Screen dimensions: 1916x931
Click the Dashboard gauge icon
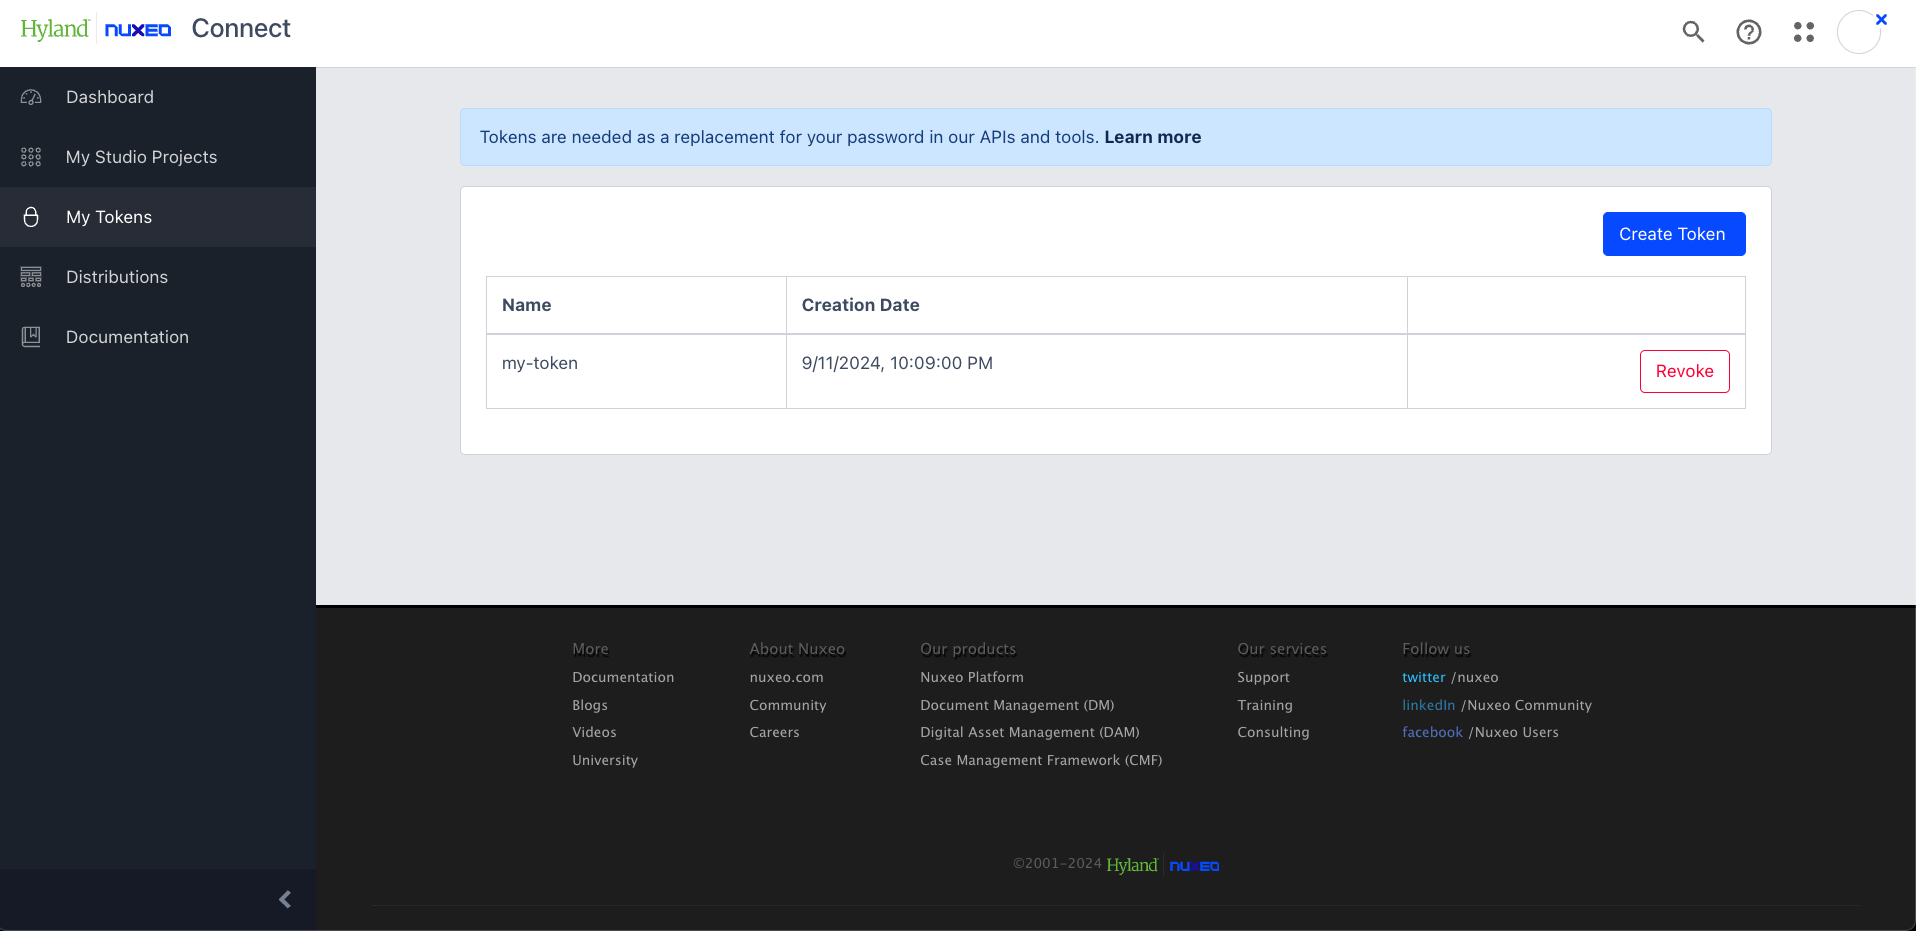(31, 97)
